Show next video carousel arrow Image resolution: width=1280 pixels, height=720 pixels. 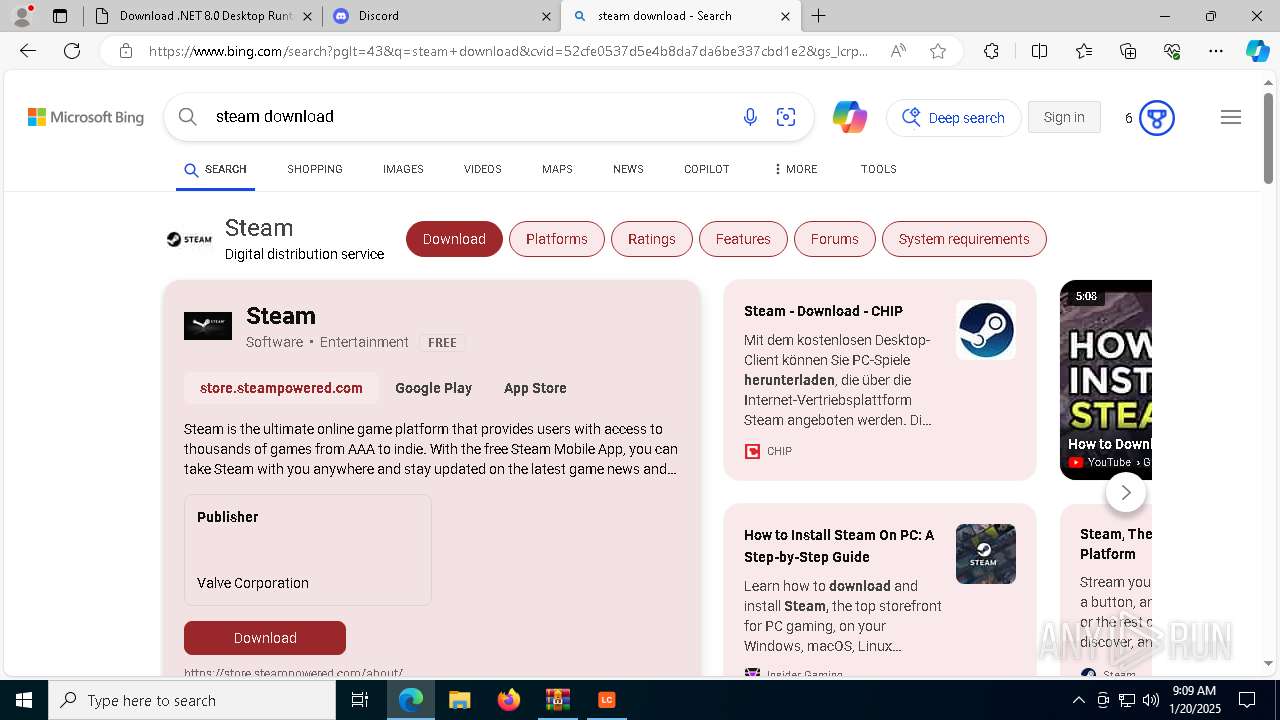[x=1126, y=492]
